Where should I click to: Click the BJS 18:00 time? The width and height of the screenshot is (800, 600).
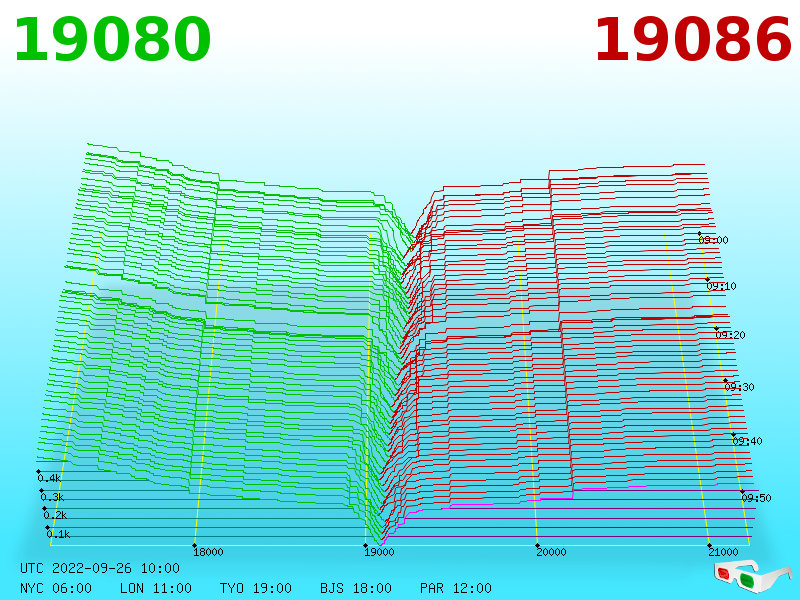pyautogui.click(x=356, y=588)
